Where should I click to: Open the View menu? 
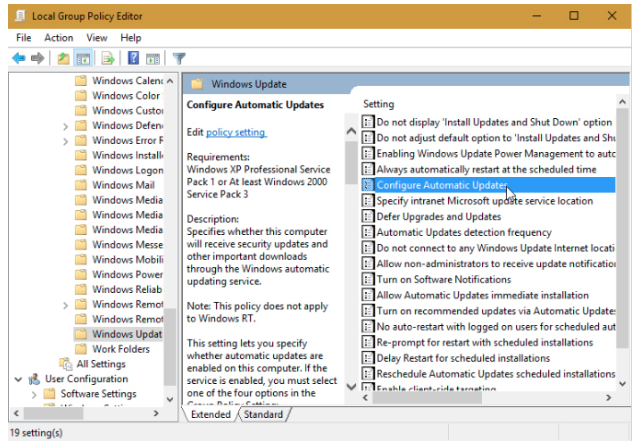(x=97, y=38)
